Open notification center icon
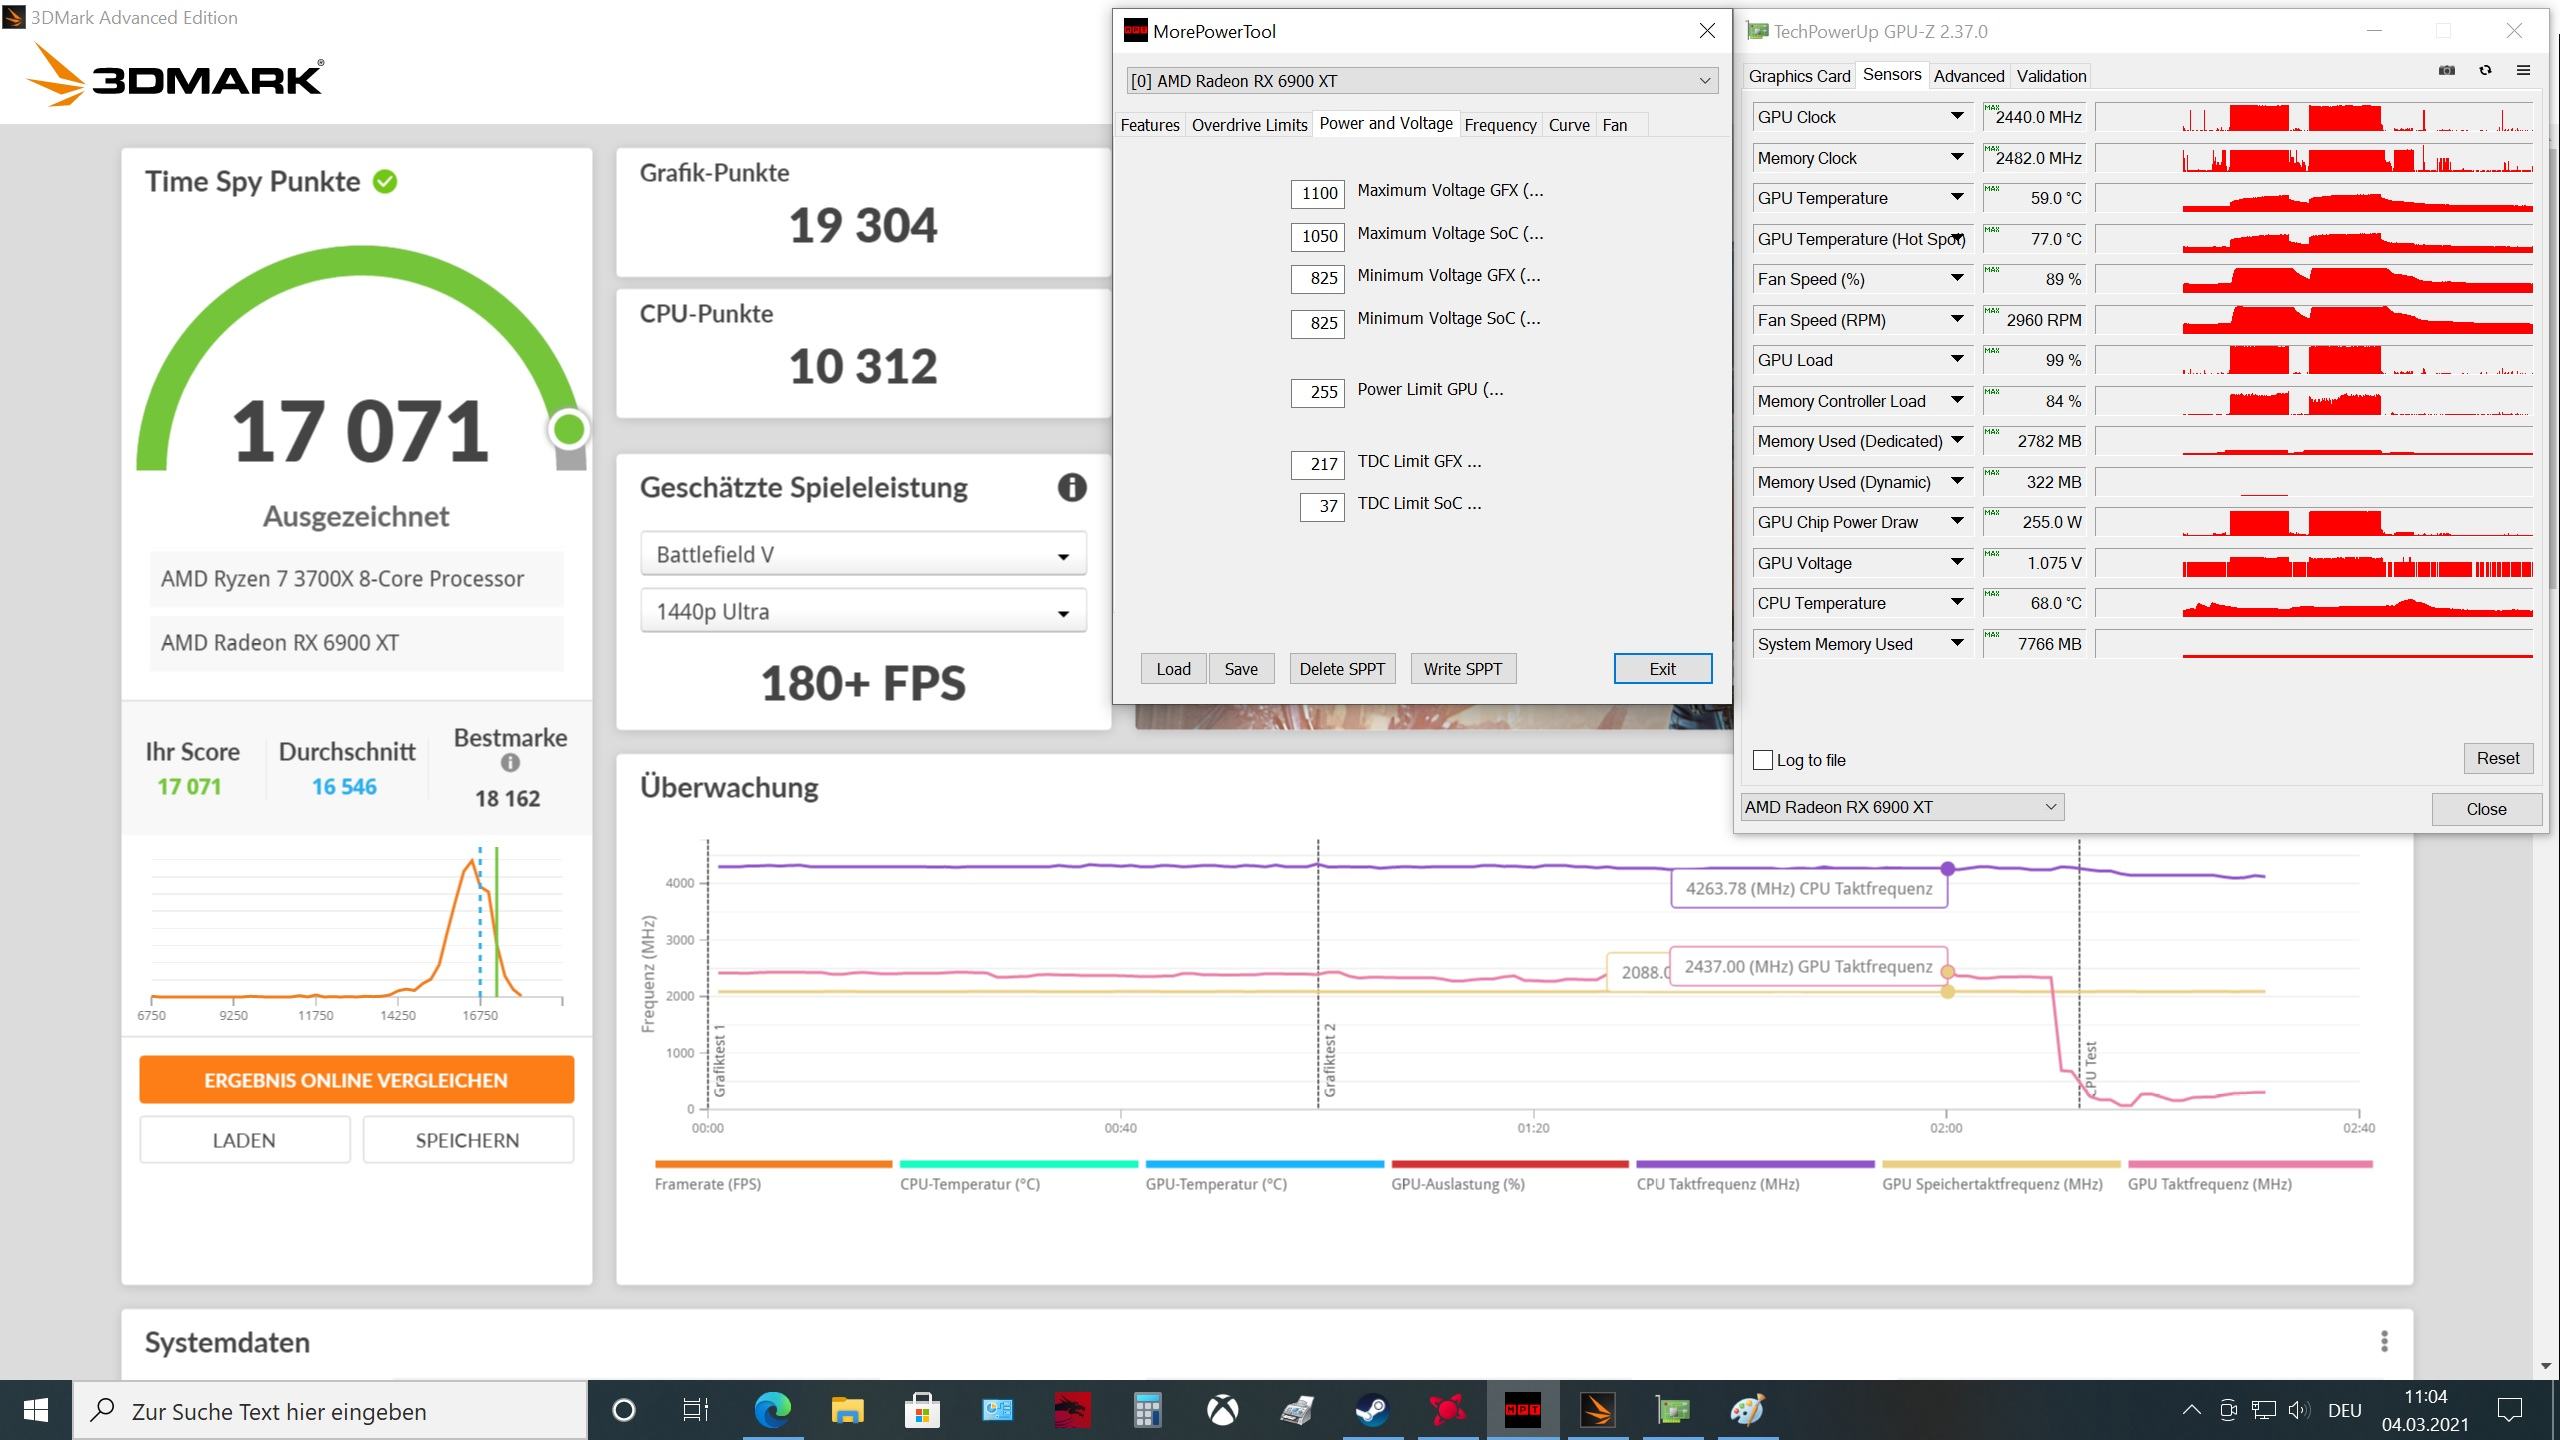Viewport: 2560px width, 1440px height. pos(2510,1410)
